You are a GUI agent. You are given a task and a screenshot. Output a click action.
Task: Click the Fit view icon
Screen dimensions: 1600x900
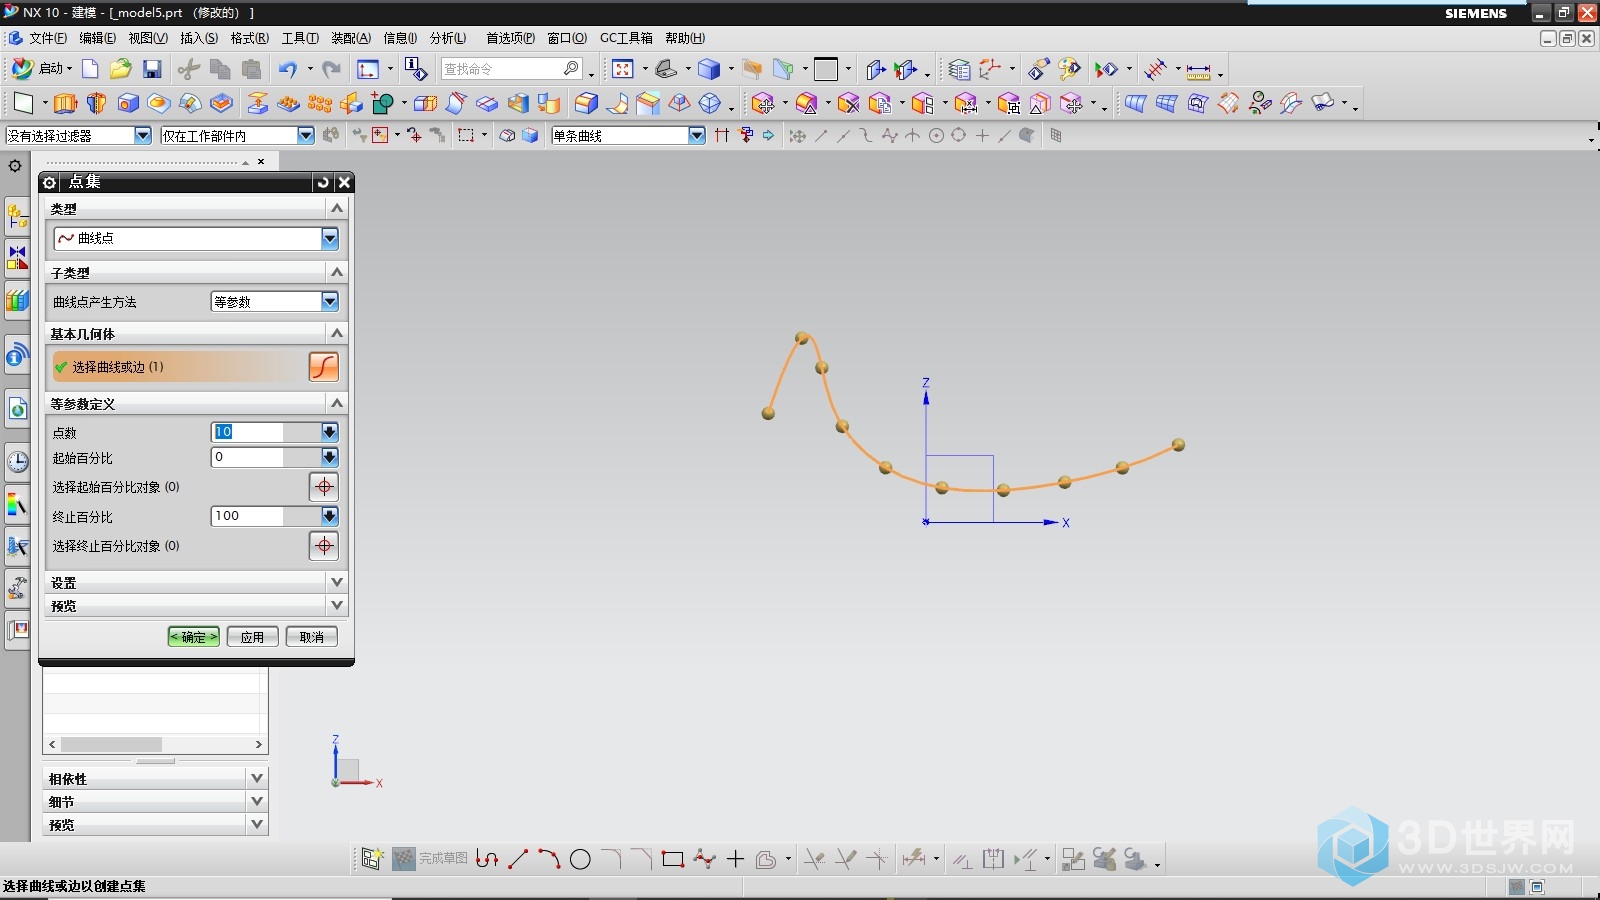623,69
